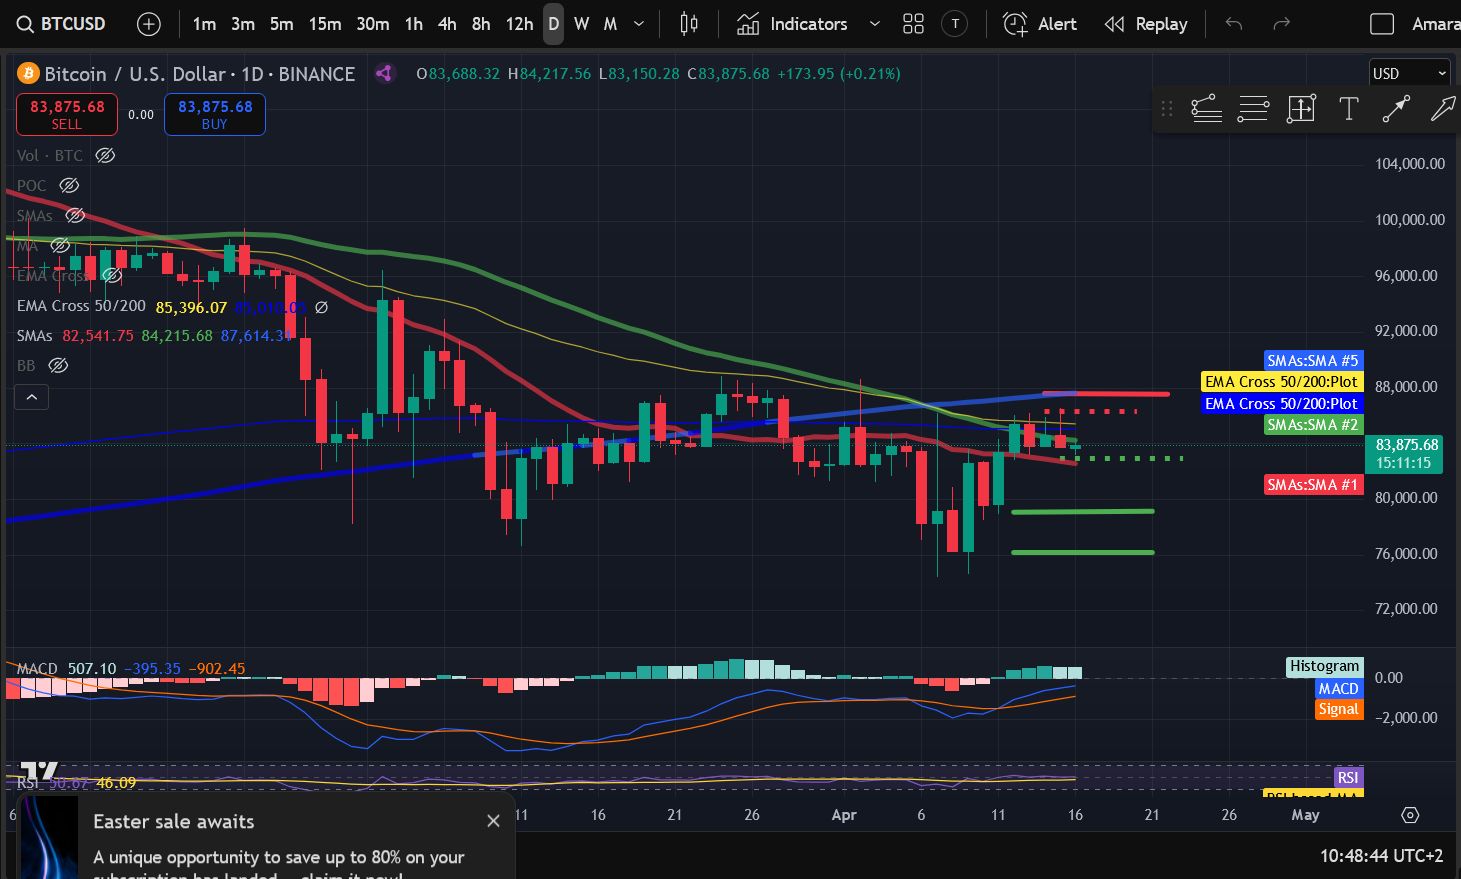Select the daily D interval
Screen dimensions: 1461x879
coord(553,24)
